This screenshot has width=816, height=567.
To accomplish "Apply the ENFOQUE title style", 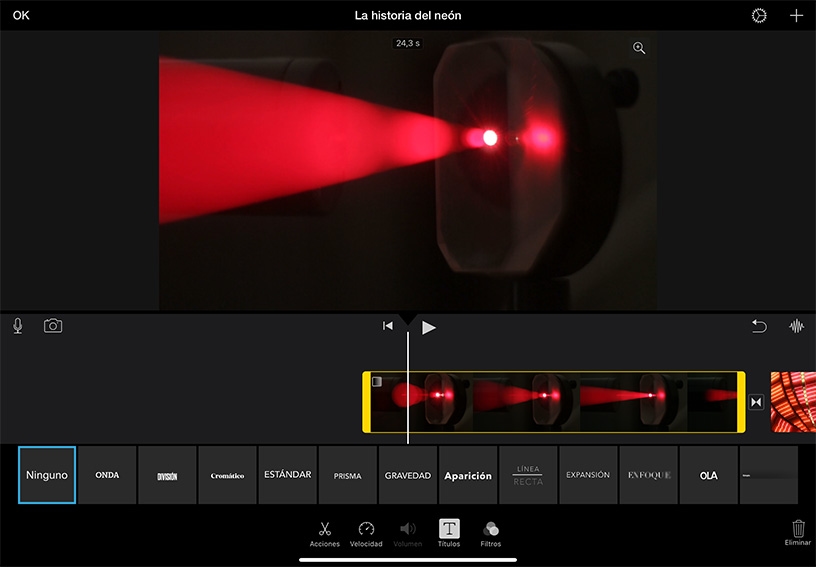I will point(648,475).
